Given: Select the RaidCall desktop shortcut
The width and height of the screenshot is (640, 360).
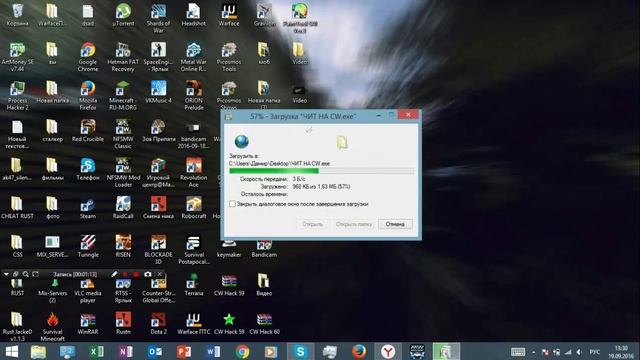Looking at the screenshot, I should (x=123, y=208).
